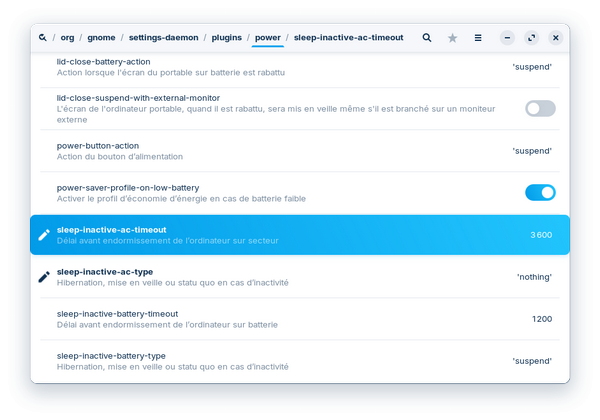Click the 3600 value of sleep-inactive-ac-timeout
600x420 pixels.
click(540, 235)
